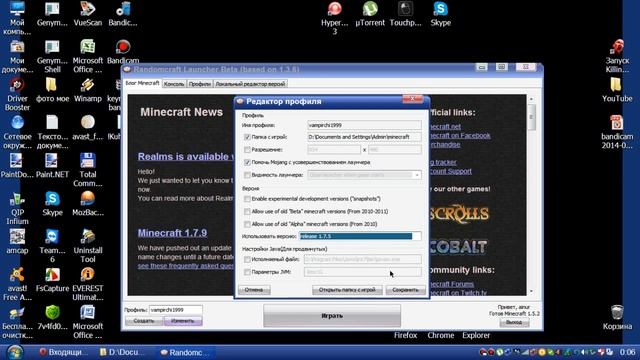This screenshot has height=360, width=640.
Task: Switch to 'Профили' tab
Action: tap(200, 84)
